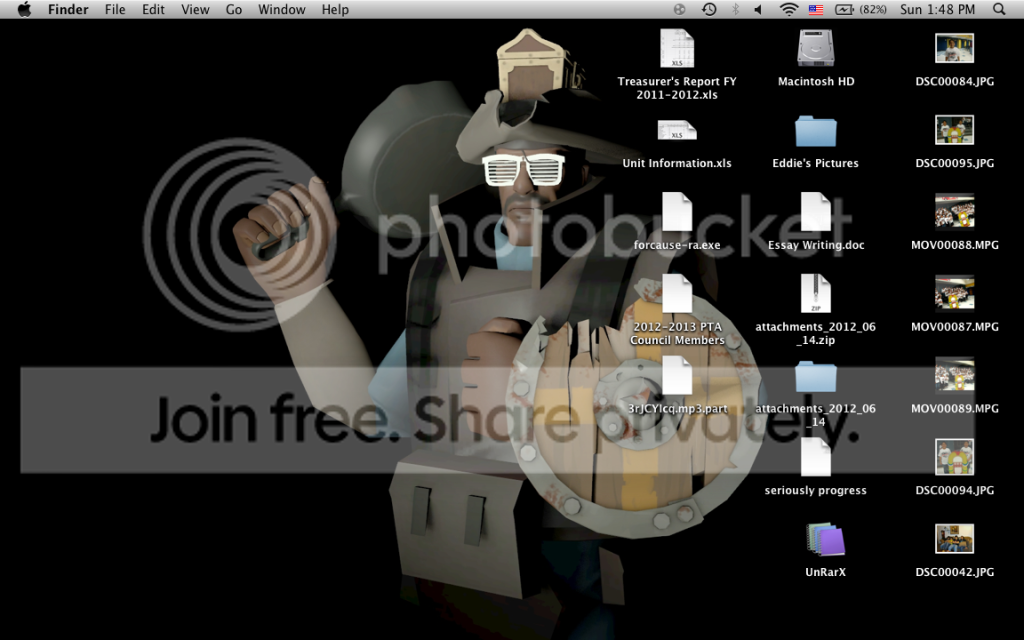Click the Wi-Fi status icon
The width and height of the screenshot is (1024, 640).
[789, 9]
